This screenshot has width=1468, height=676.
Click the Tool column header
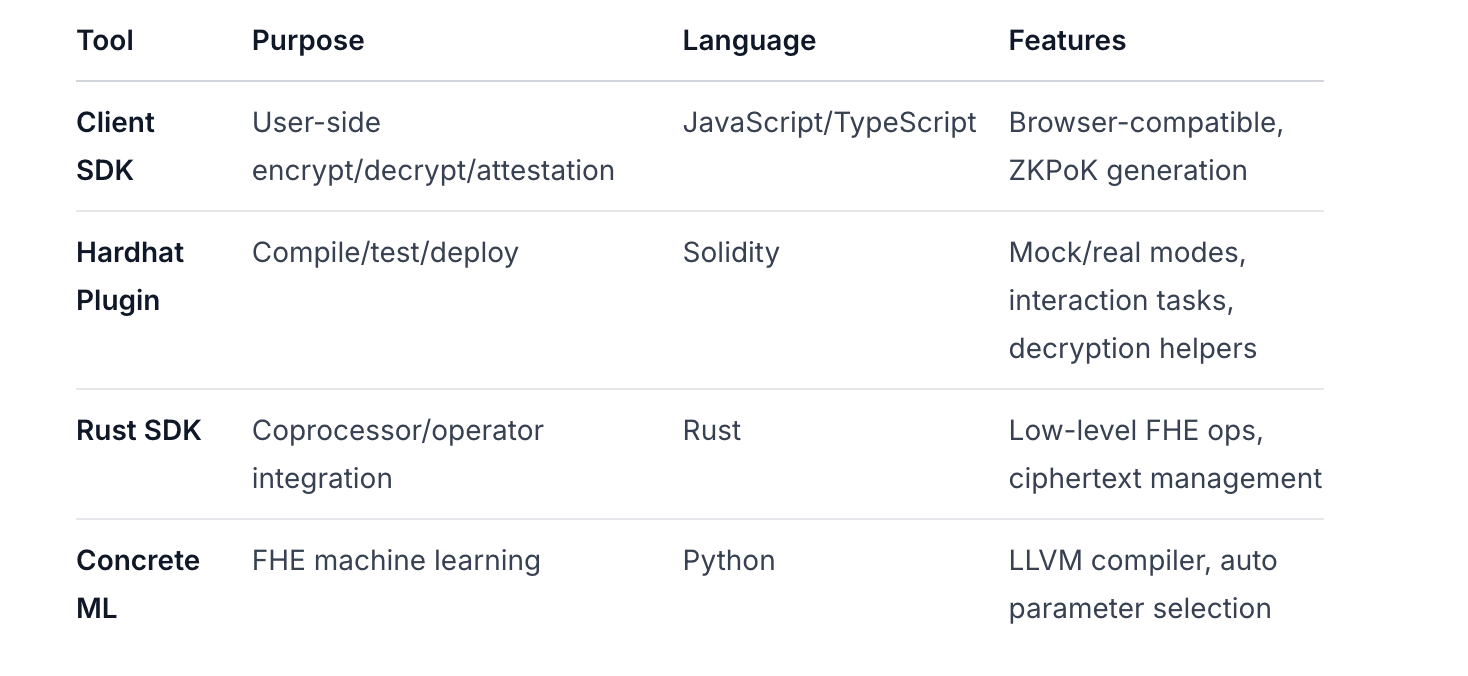click(x=105, y=41)
